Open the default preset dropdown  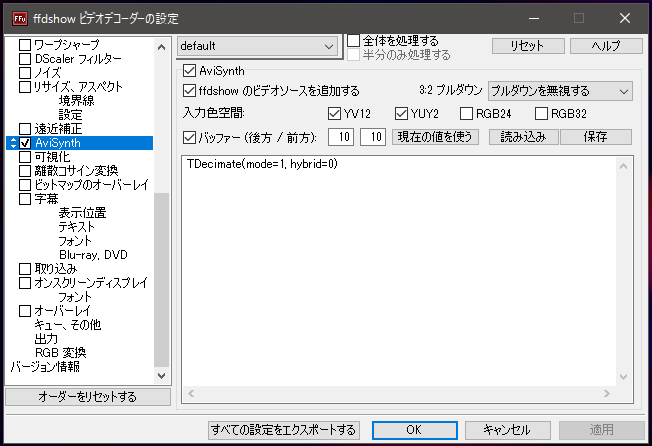(x=258, y=46)
